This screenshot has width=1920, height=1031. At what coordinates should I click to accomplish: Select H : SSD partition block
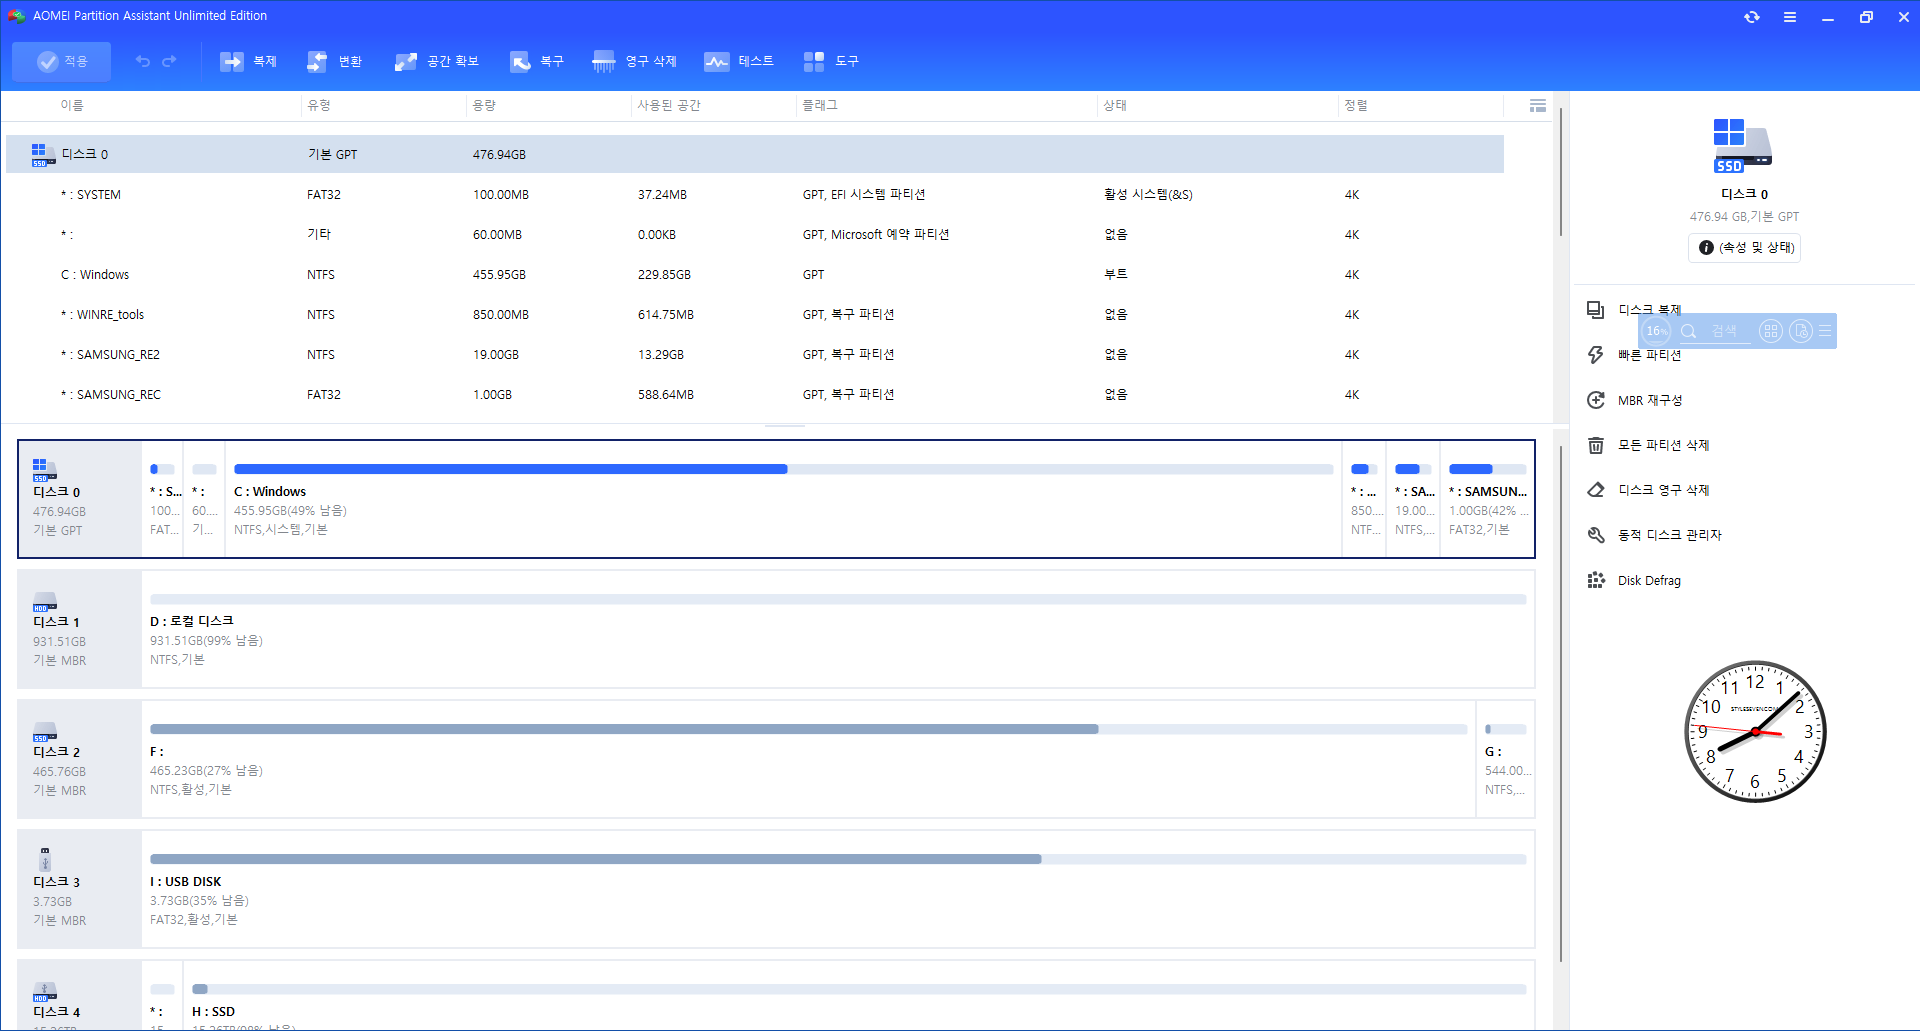(859, 995)
